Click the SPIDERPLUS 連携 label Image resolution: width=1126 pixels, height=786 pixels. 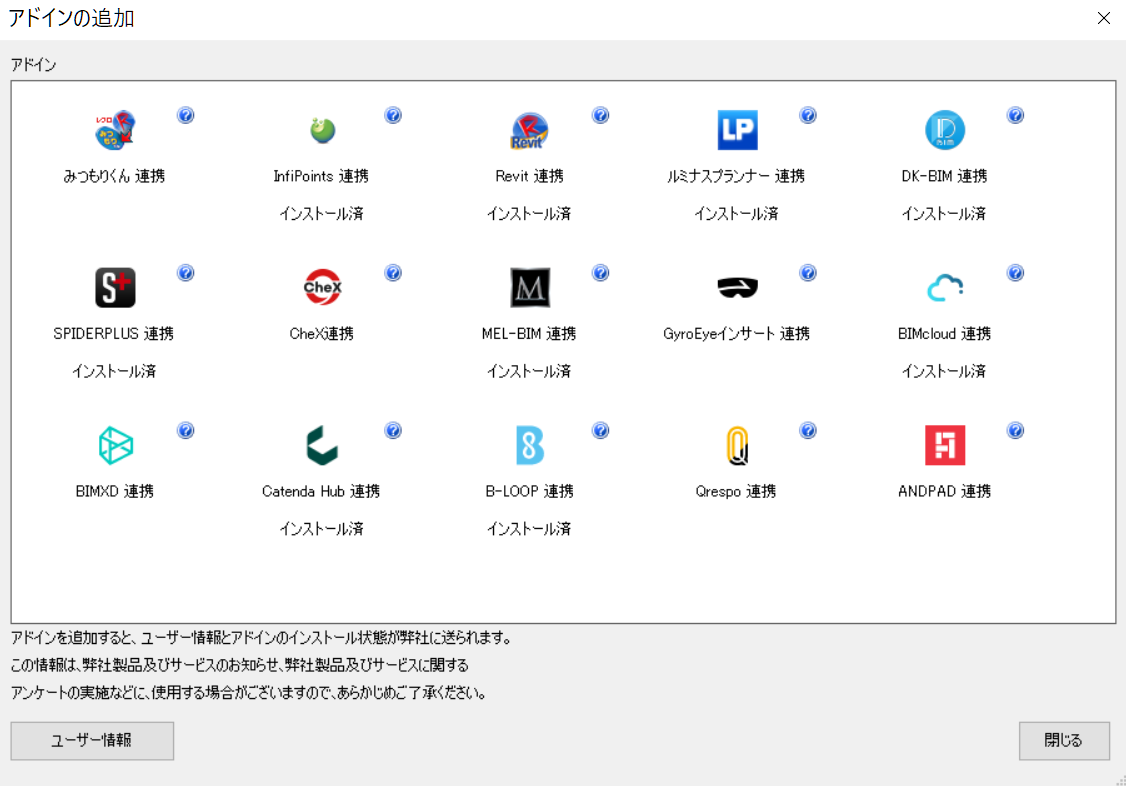tap(113, 334)
